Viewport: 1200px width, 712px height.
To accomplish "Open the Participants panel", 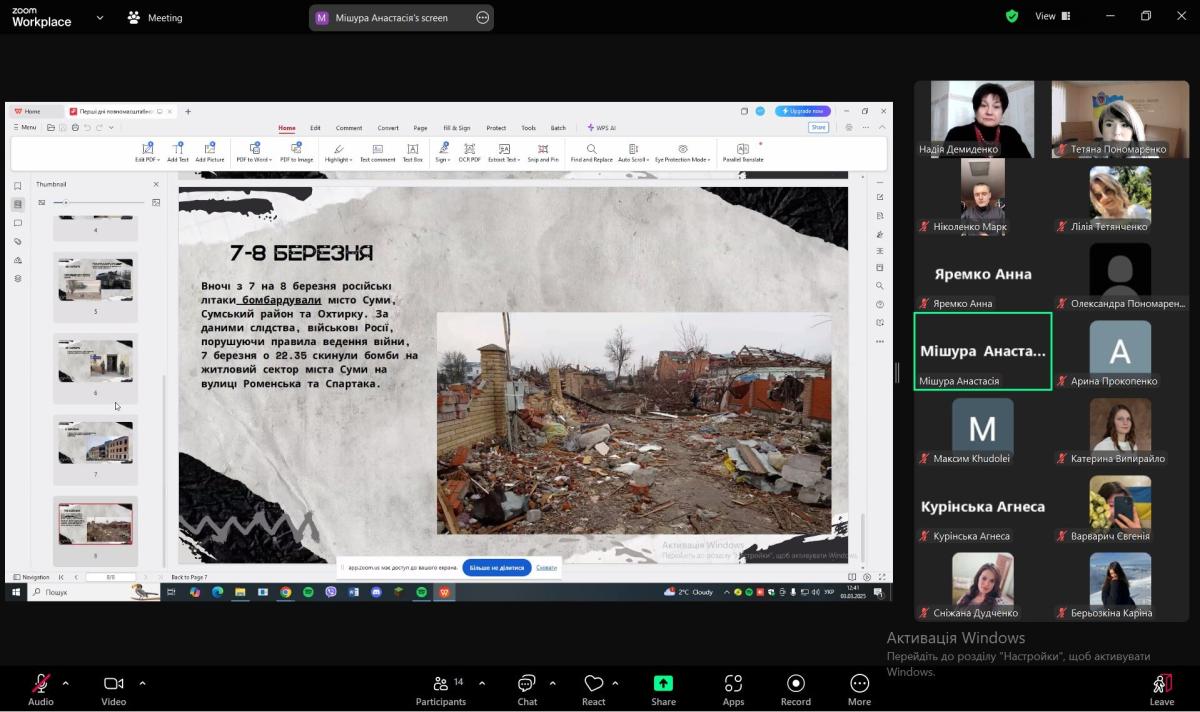I will (x=441, y=688).
